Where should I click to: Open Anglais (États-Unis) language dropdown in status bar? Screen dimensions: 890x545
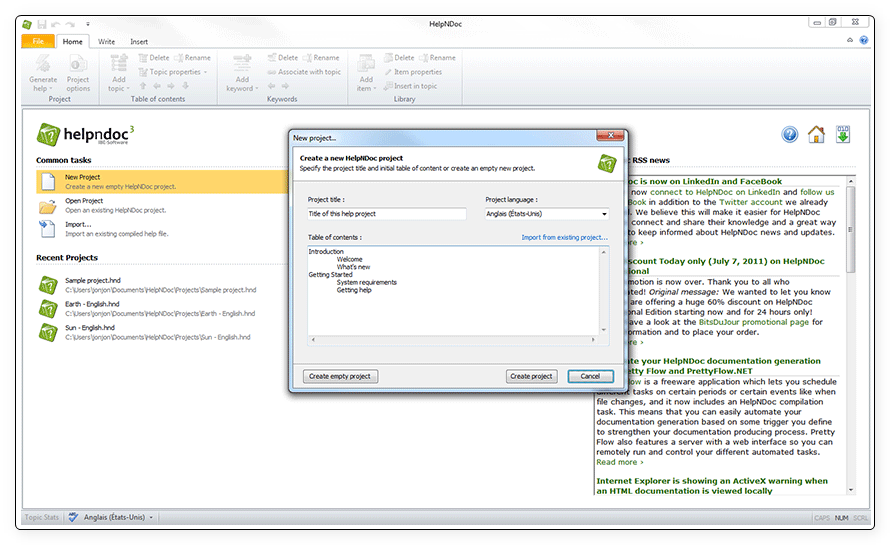coord(118,517)
